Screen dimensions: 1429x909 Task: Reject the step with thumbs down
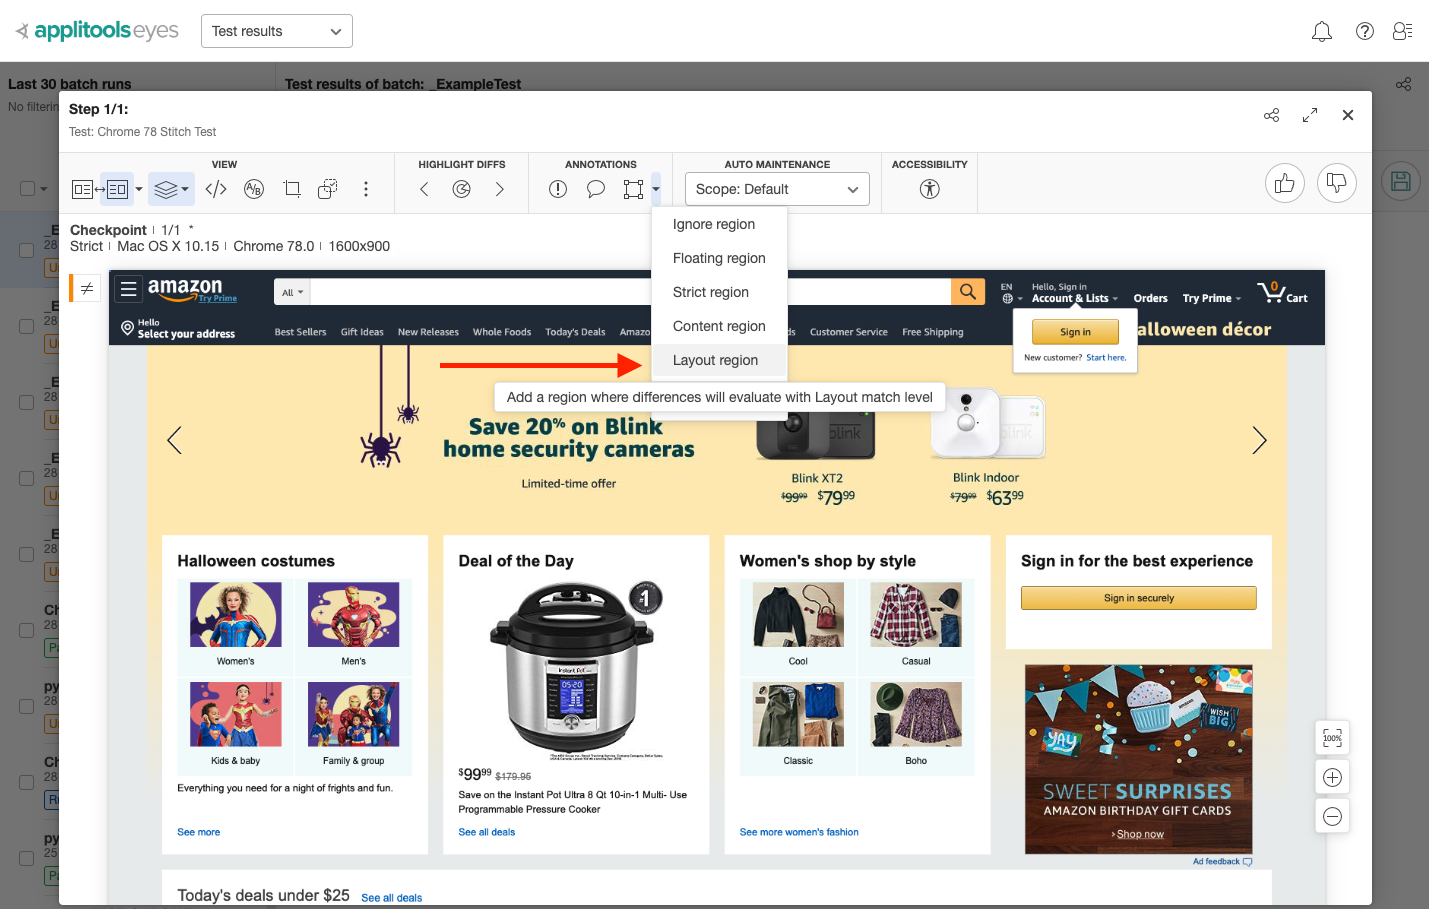coord(1337,183)
